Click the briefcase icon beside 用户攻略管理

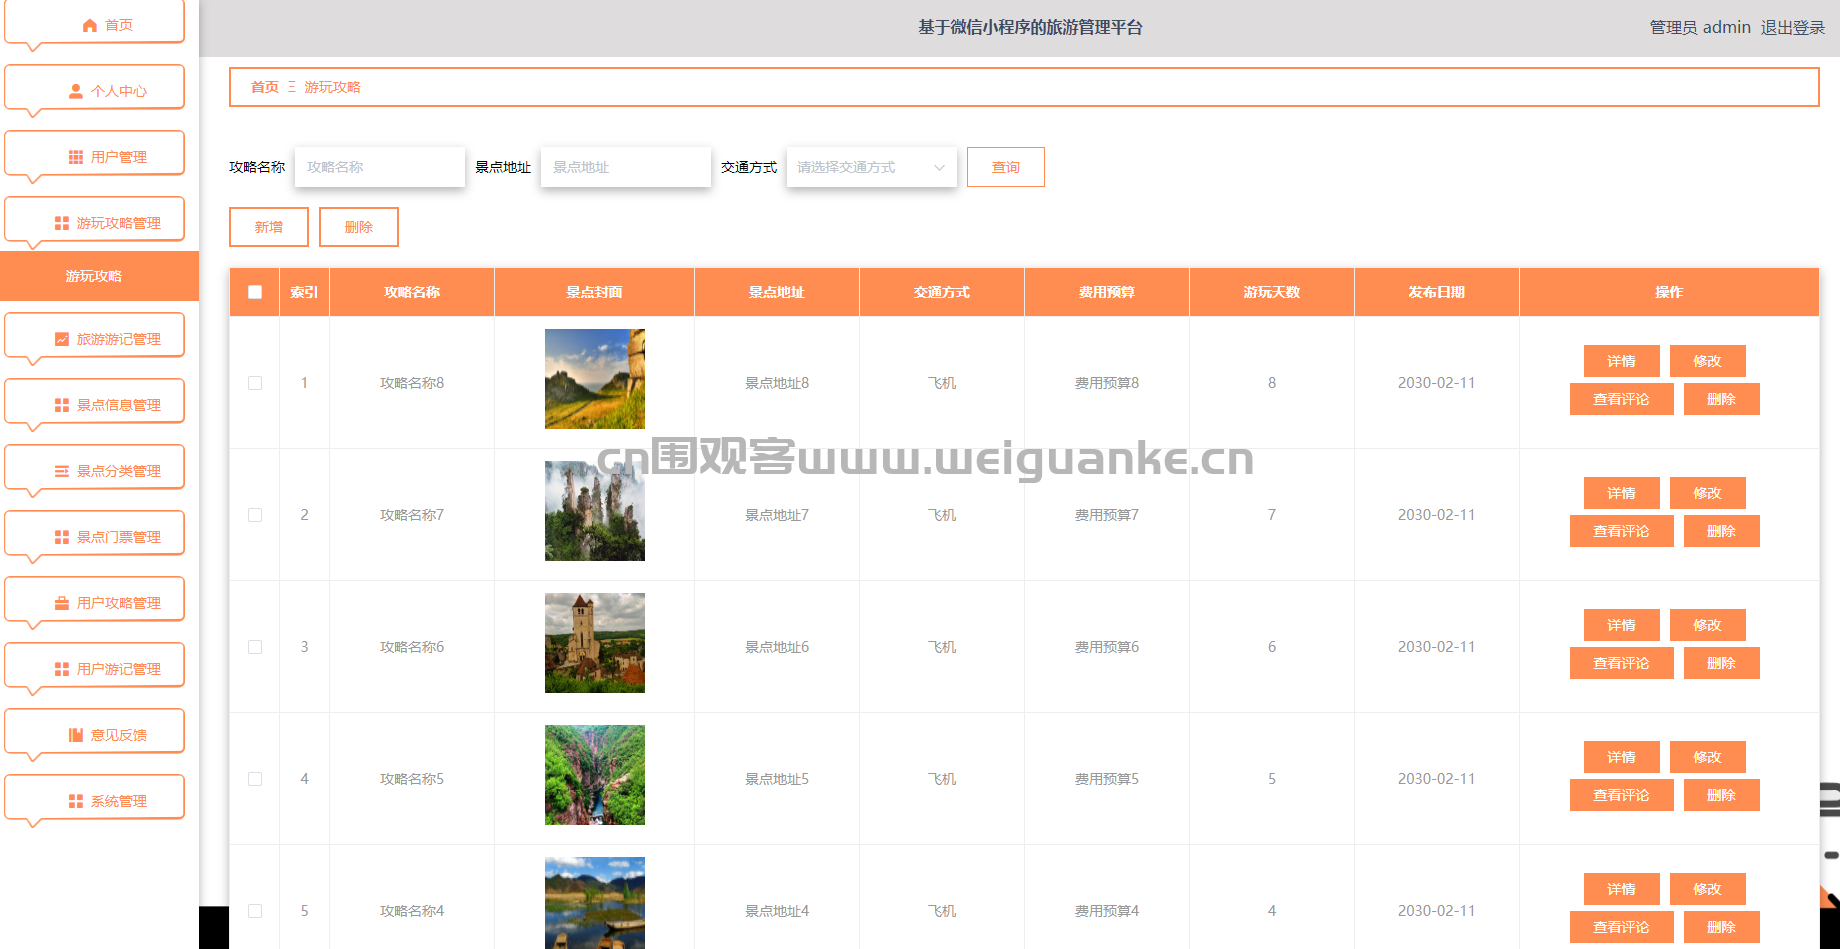[62, 603]
